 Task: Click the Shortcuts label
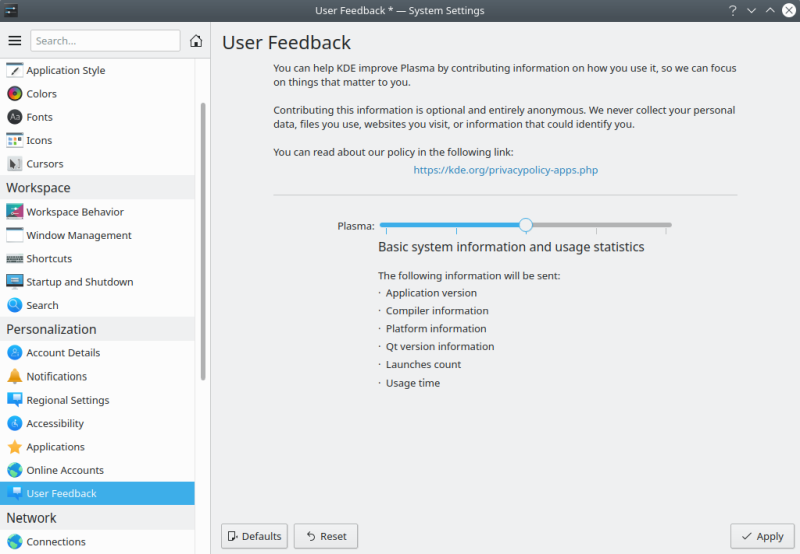[x=49, y=259]
